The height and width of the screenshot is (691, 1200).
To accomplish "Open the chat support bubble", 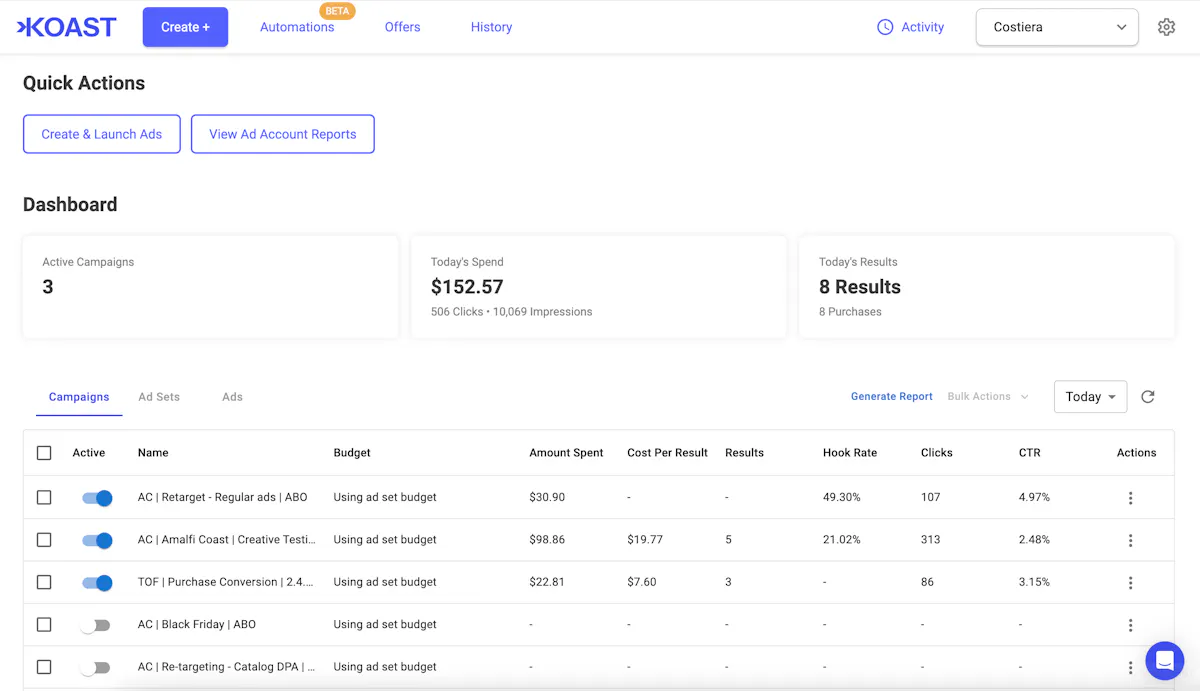I will [1164, 661].
